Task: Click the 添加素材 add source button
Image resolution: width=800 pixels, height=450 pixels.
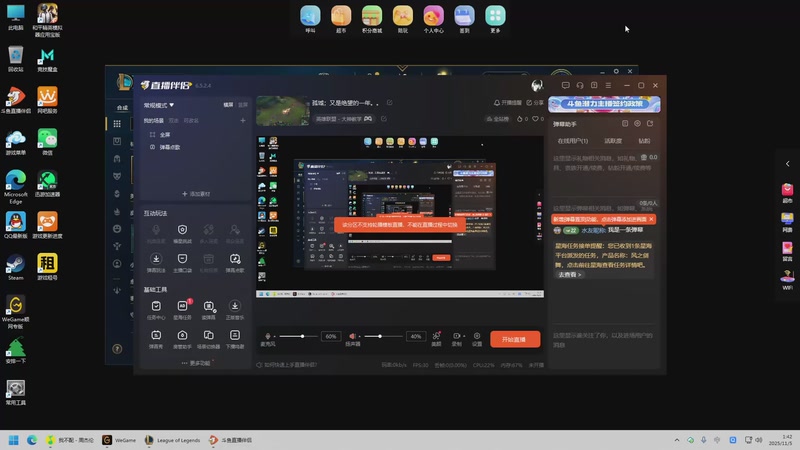Action: pos(196,194)
